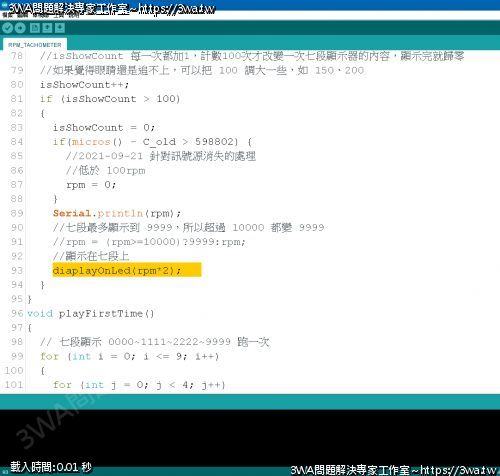Place cursor on isShowCount++ statement
Image resolution: width=500 pixels, height=476 pixels.
tap(84, 85)
